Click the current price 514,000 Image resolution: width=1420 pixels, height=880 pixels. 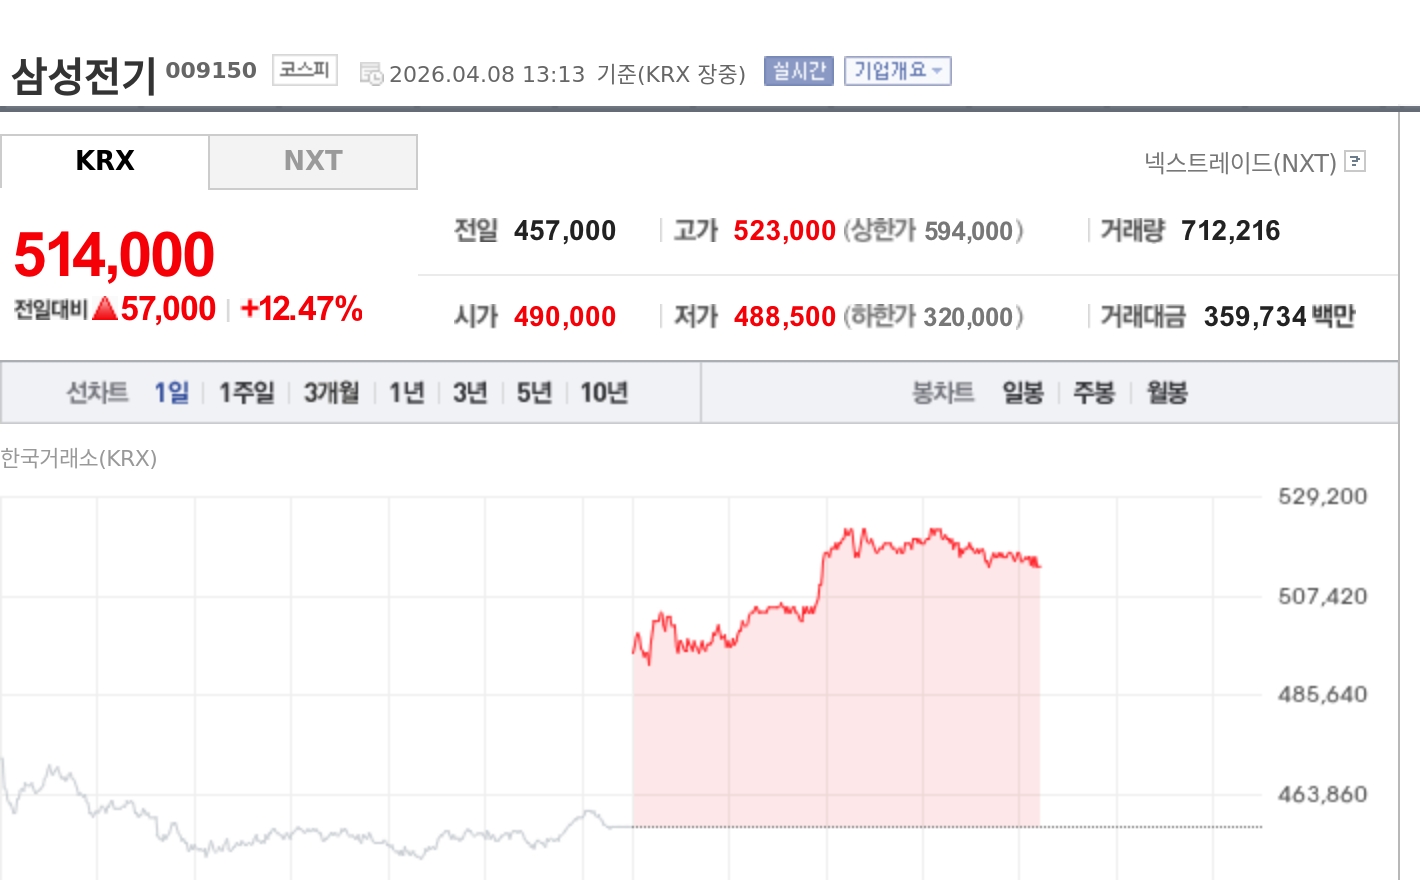113,253
